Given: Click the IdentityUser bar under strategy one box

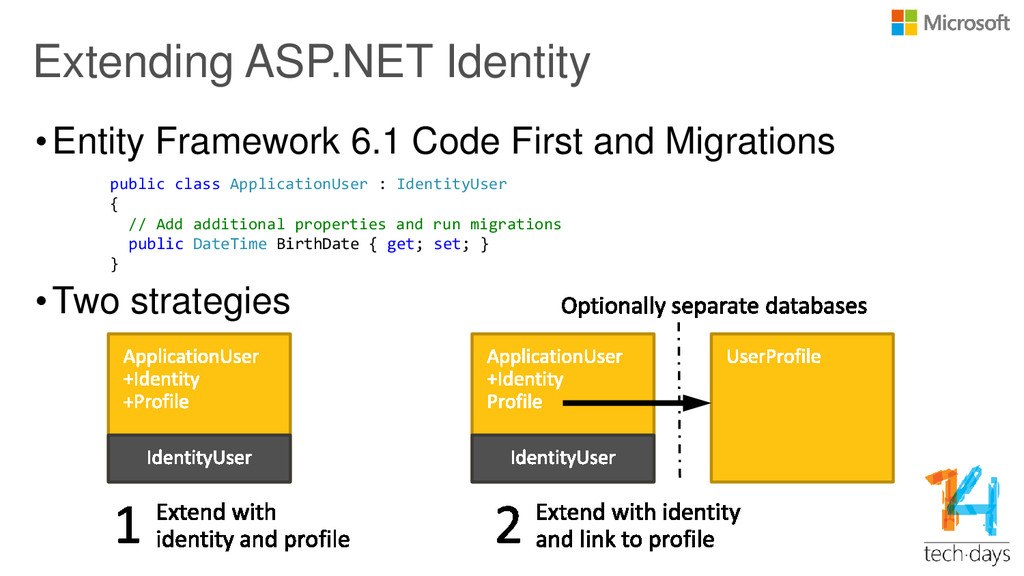Looking at the screenshot, I should pyautogui.click(x=199, y=458).
